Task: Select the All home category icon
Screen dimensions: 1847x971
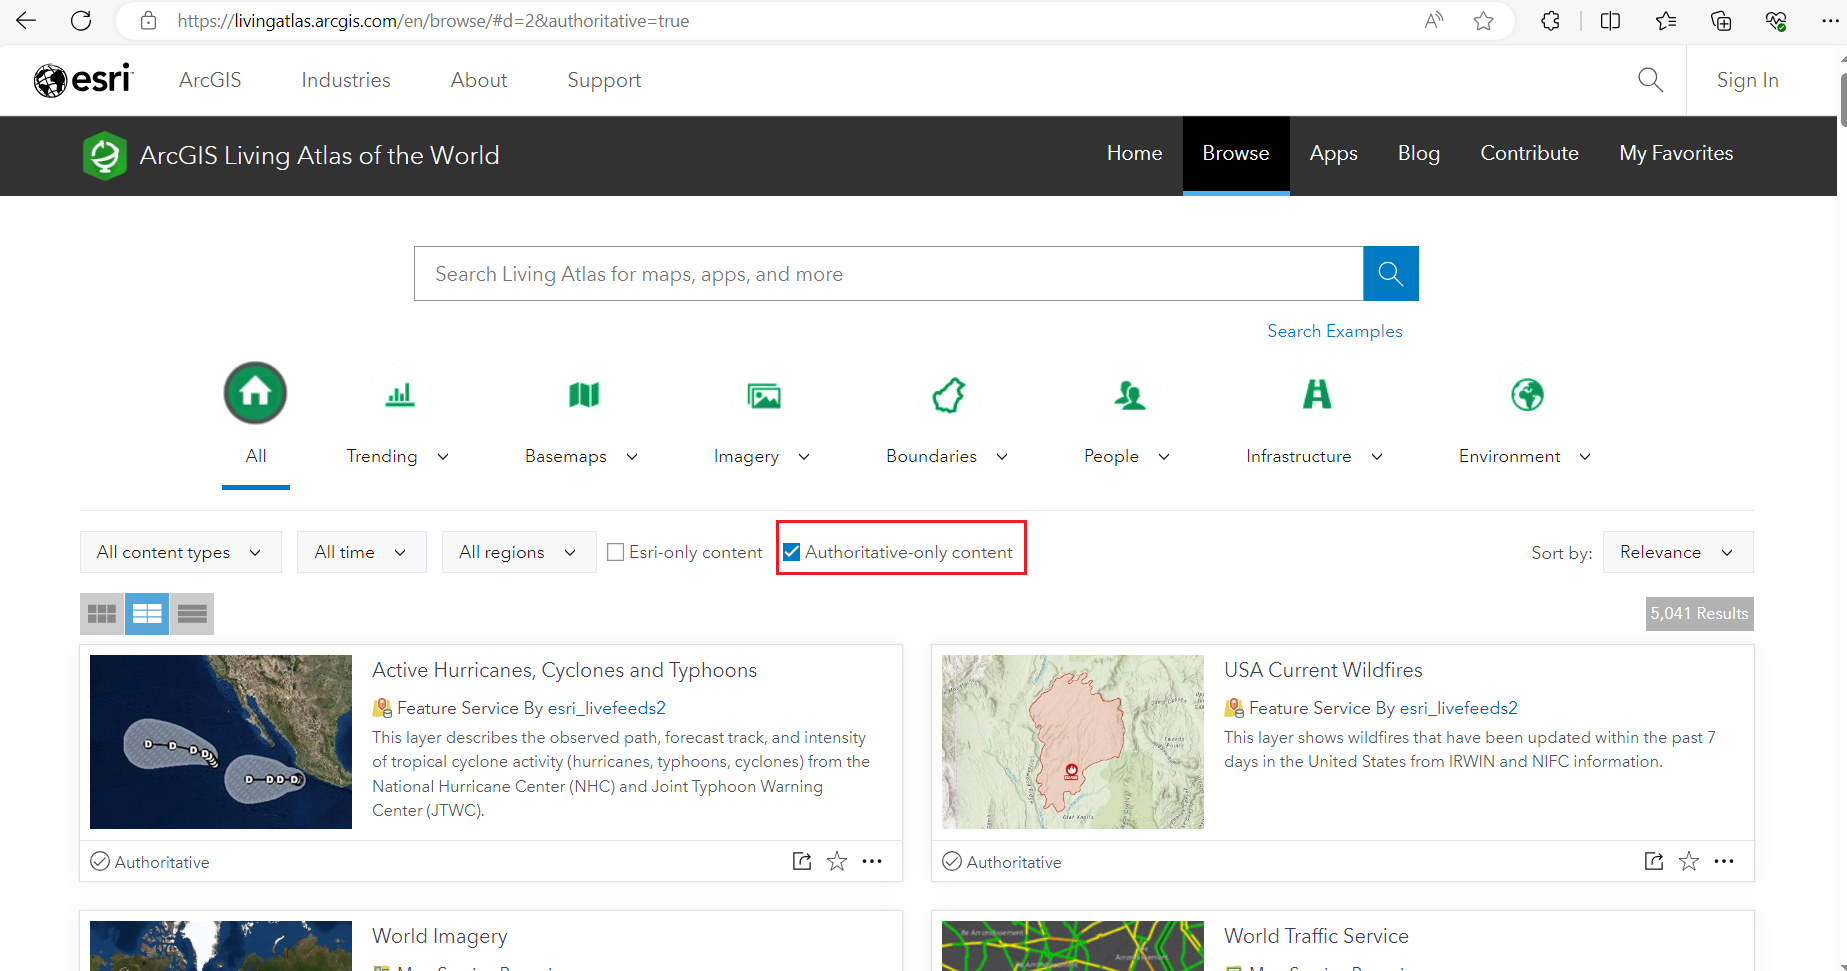Action: pos(255,393)
